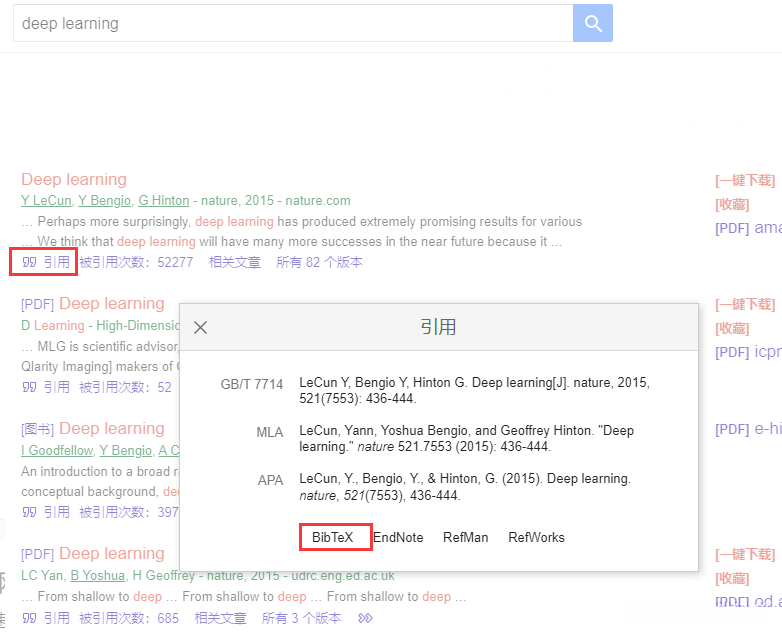Viewport: 782px width, 633px height.
Task: Open the EndNote export link
Action: pyautogui.click(x=398, y=537)
